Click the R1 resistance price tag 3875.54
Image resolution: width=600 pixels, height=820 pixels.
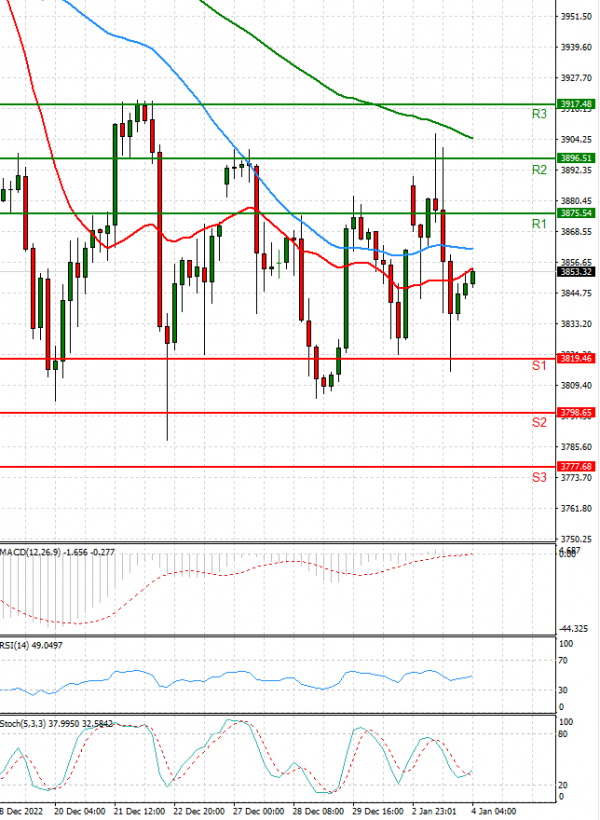click(x=576, y=213)
